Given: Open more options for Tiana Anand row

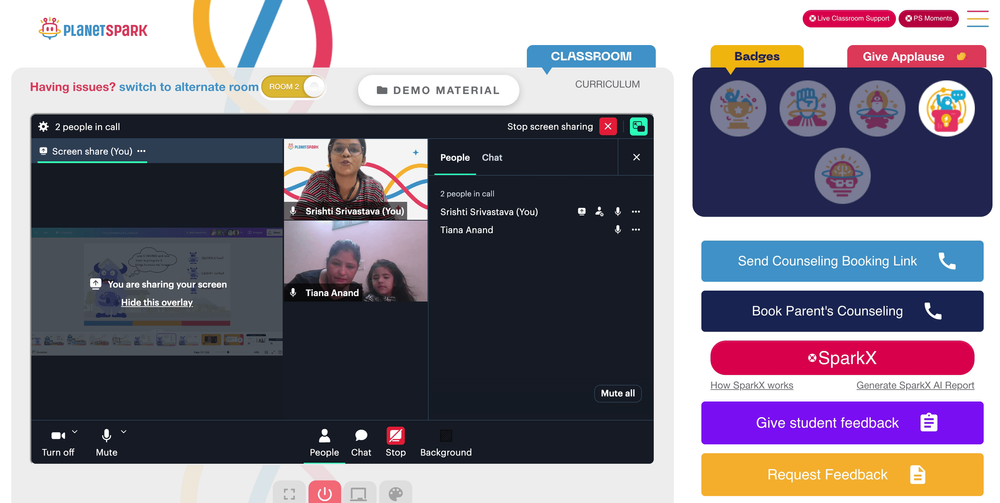Looking at the screenshot, I should tap(636, 230).
